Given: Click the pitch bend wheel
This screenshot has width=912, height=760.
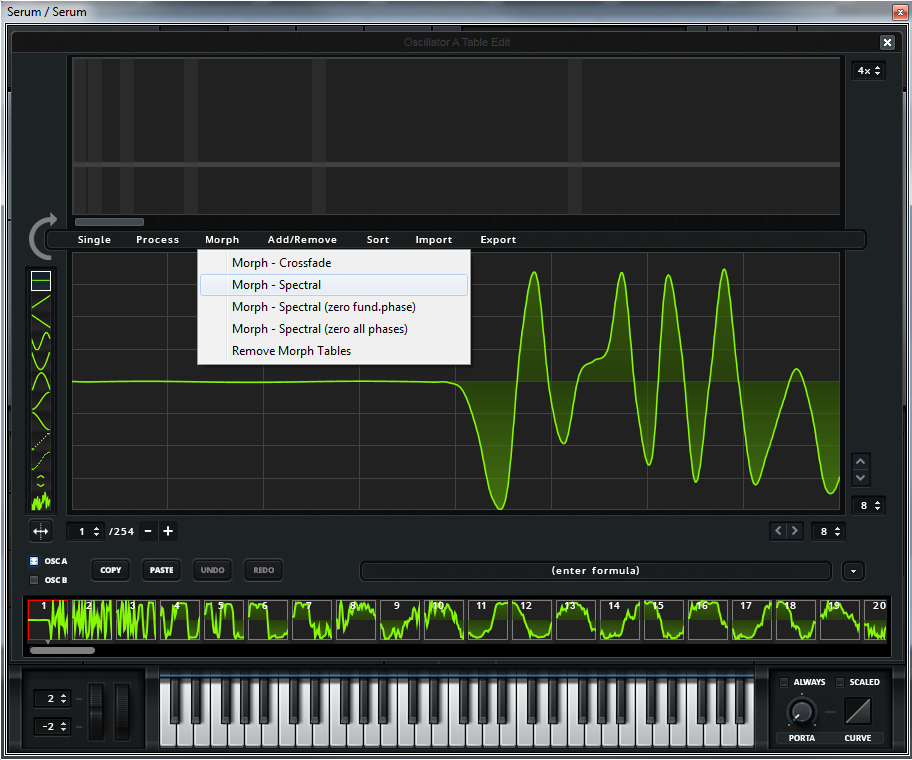Looking at the screenshot, I should click(97, 712).
